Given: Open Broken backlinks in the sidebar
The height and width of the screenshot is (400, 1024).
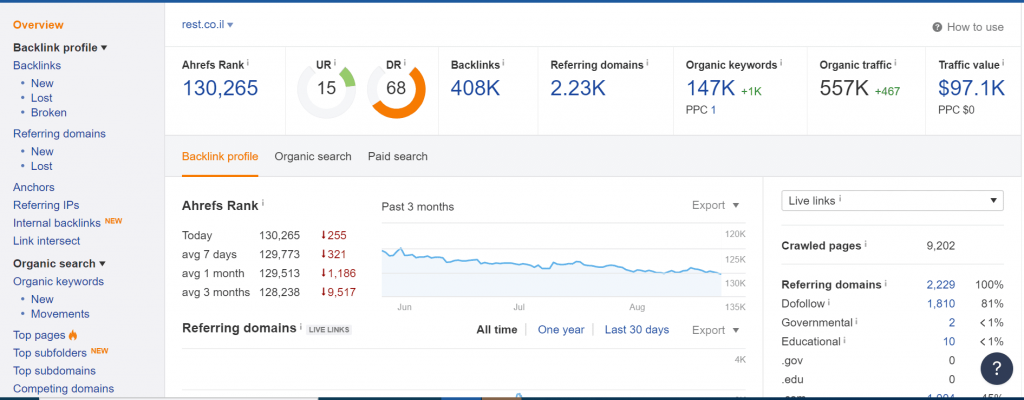Looking at the screenshot, I should (x=48, y=112).
